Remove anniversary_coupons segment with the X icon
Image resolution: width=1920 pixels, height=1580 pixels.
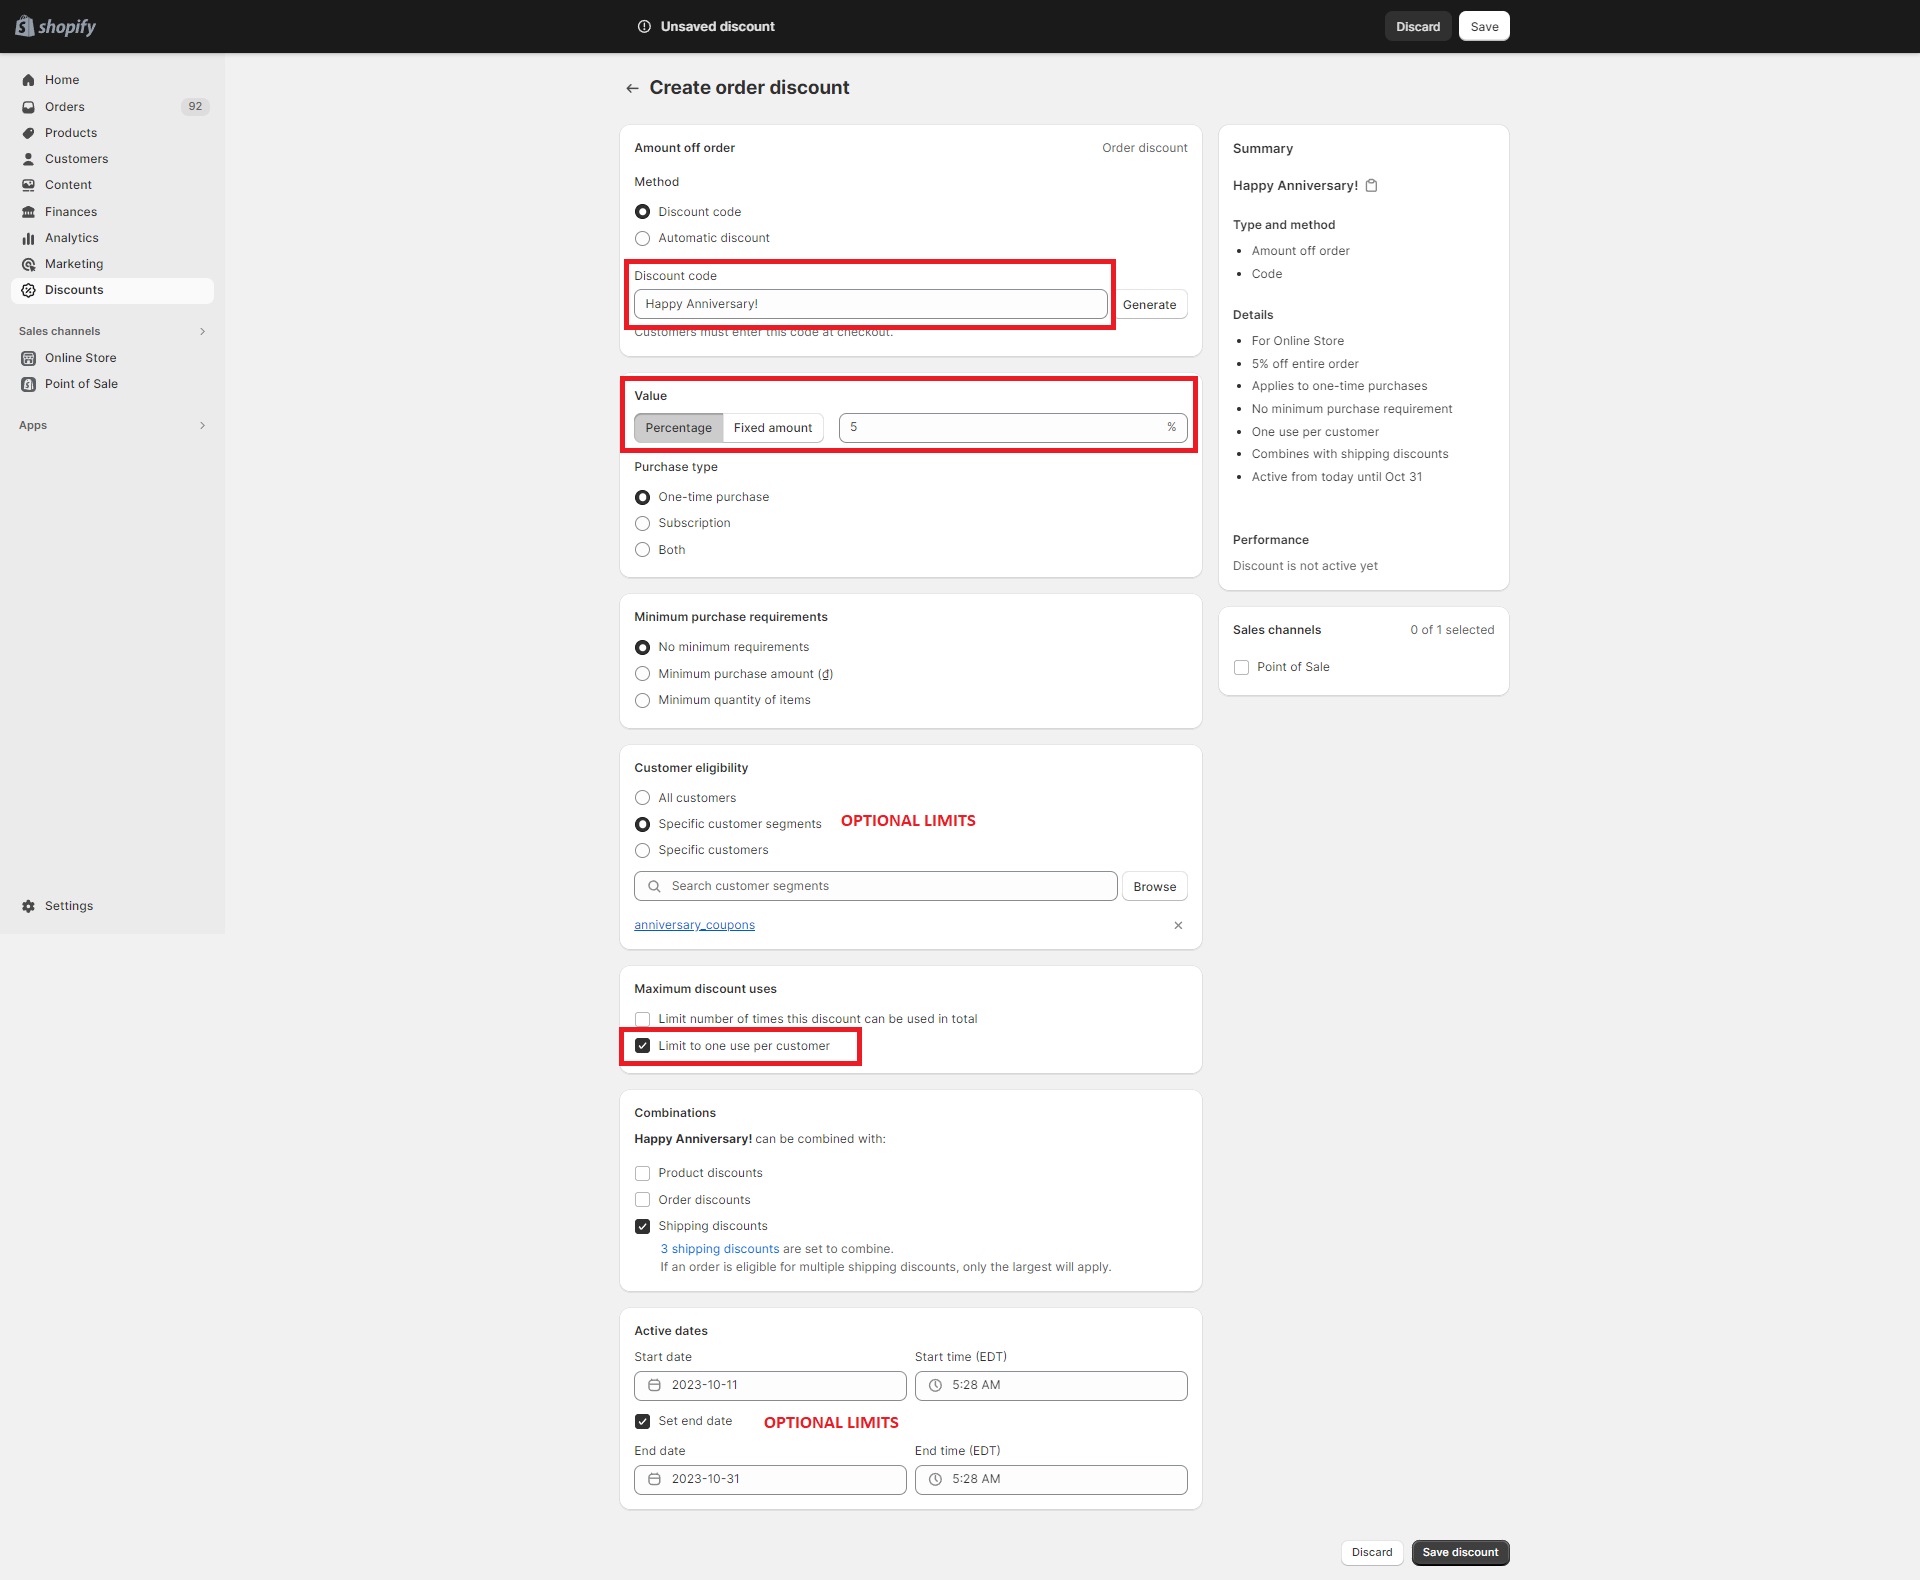click(1178, 925)
